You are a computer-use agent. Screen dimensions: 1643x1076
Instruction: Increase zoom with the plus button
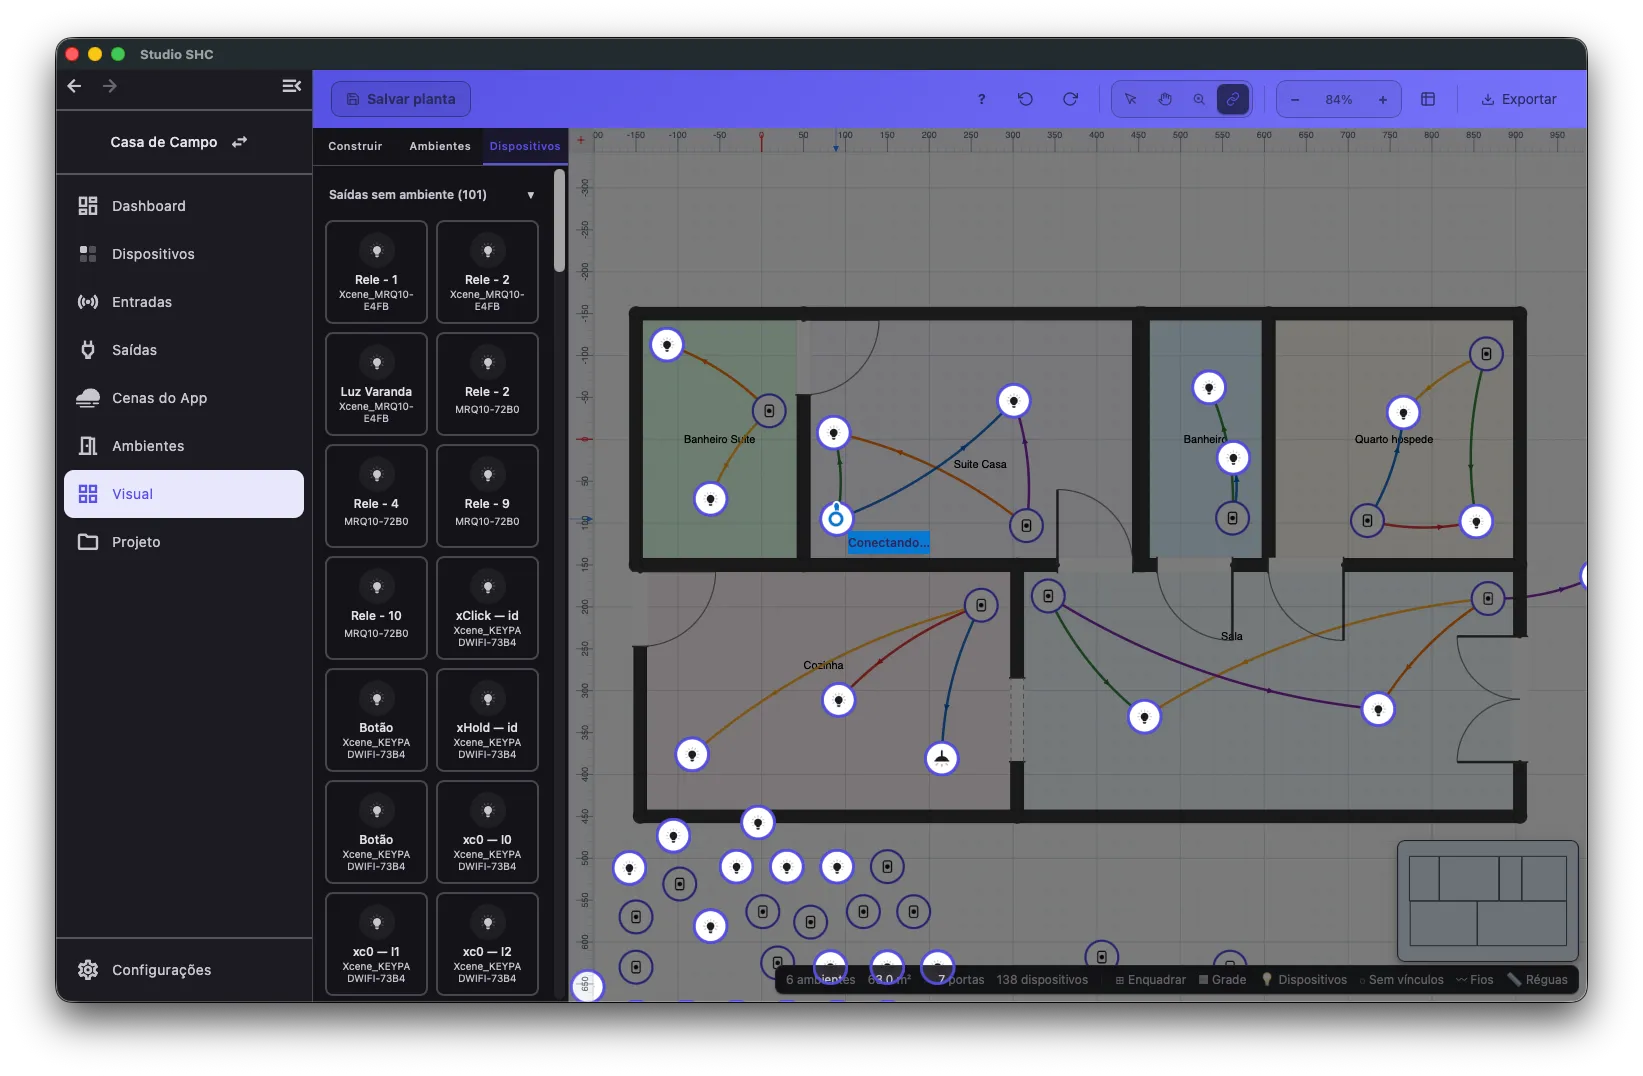point(1383,99)
